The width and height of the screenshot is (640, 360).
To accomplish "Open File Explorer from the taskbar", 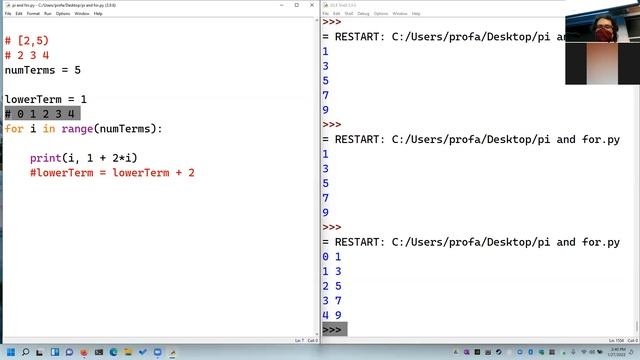I will 128,352.
